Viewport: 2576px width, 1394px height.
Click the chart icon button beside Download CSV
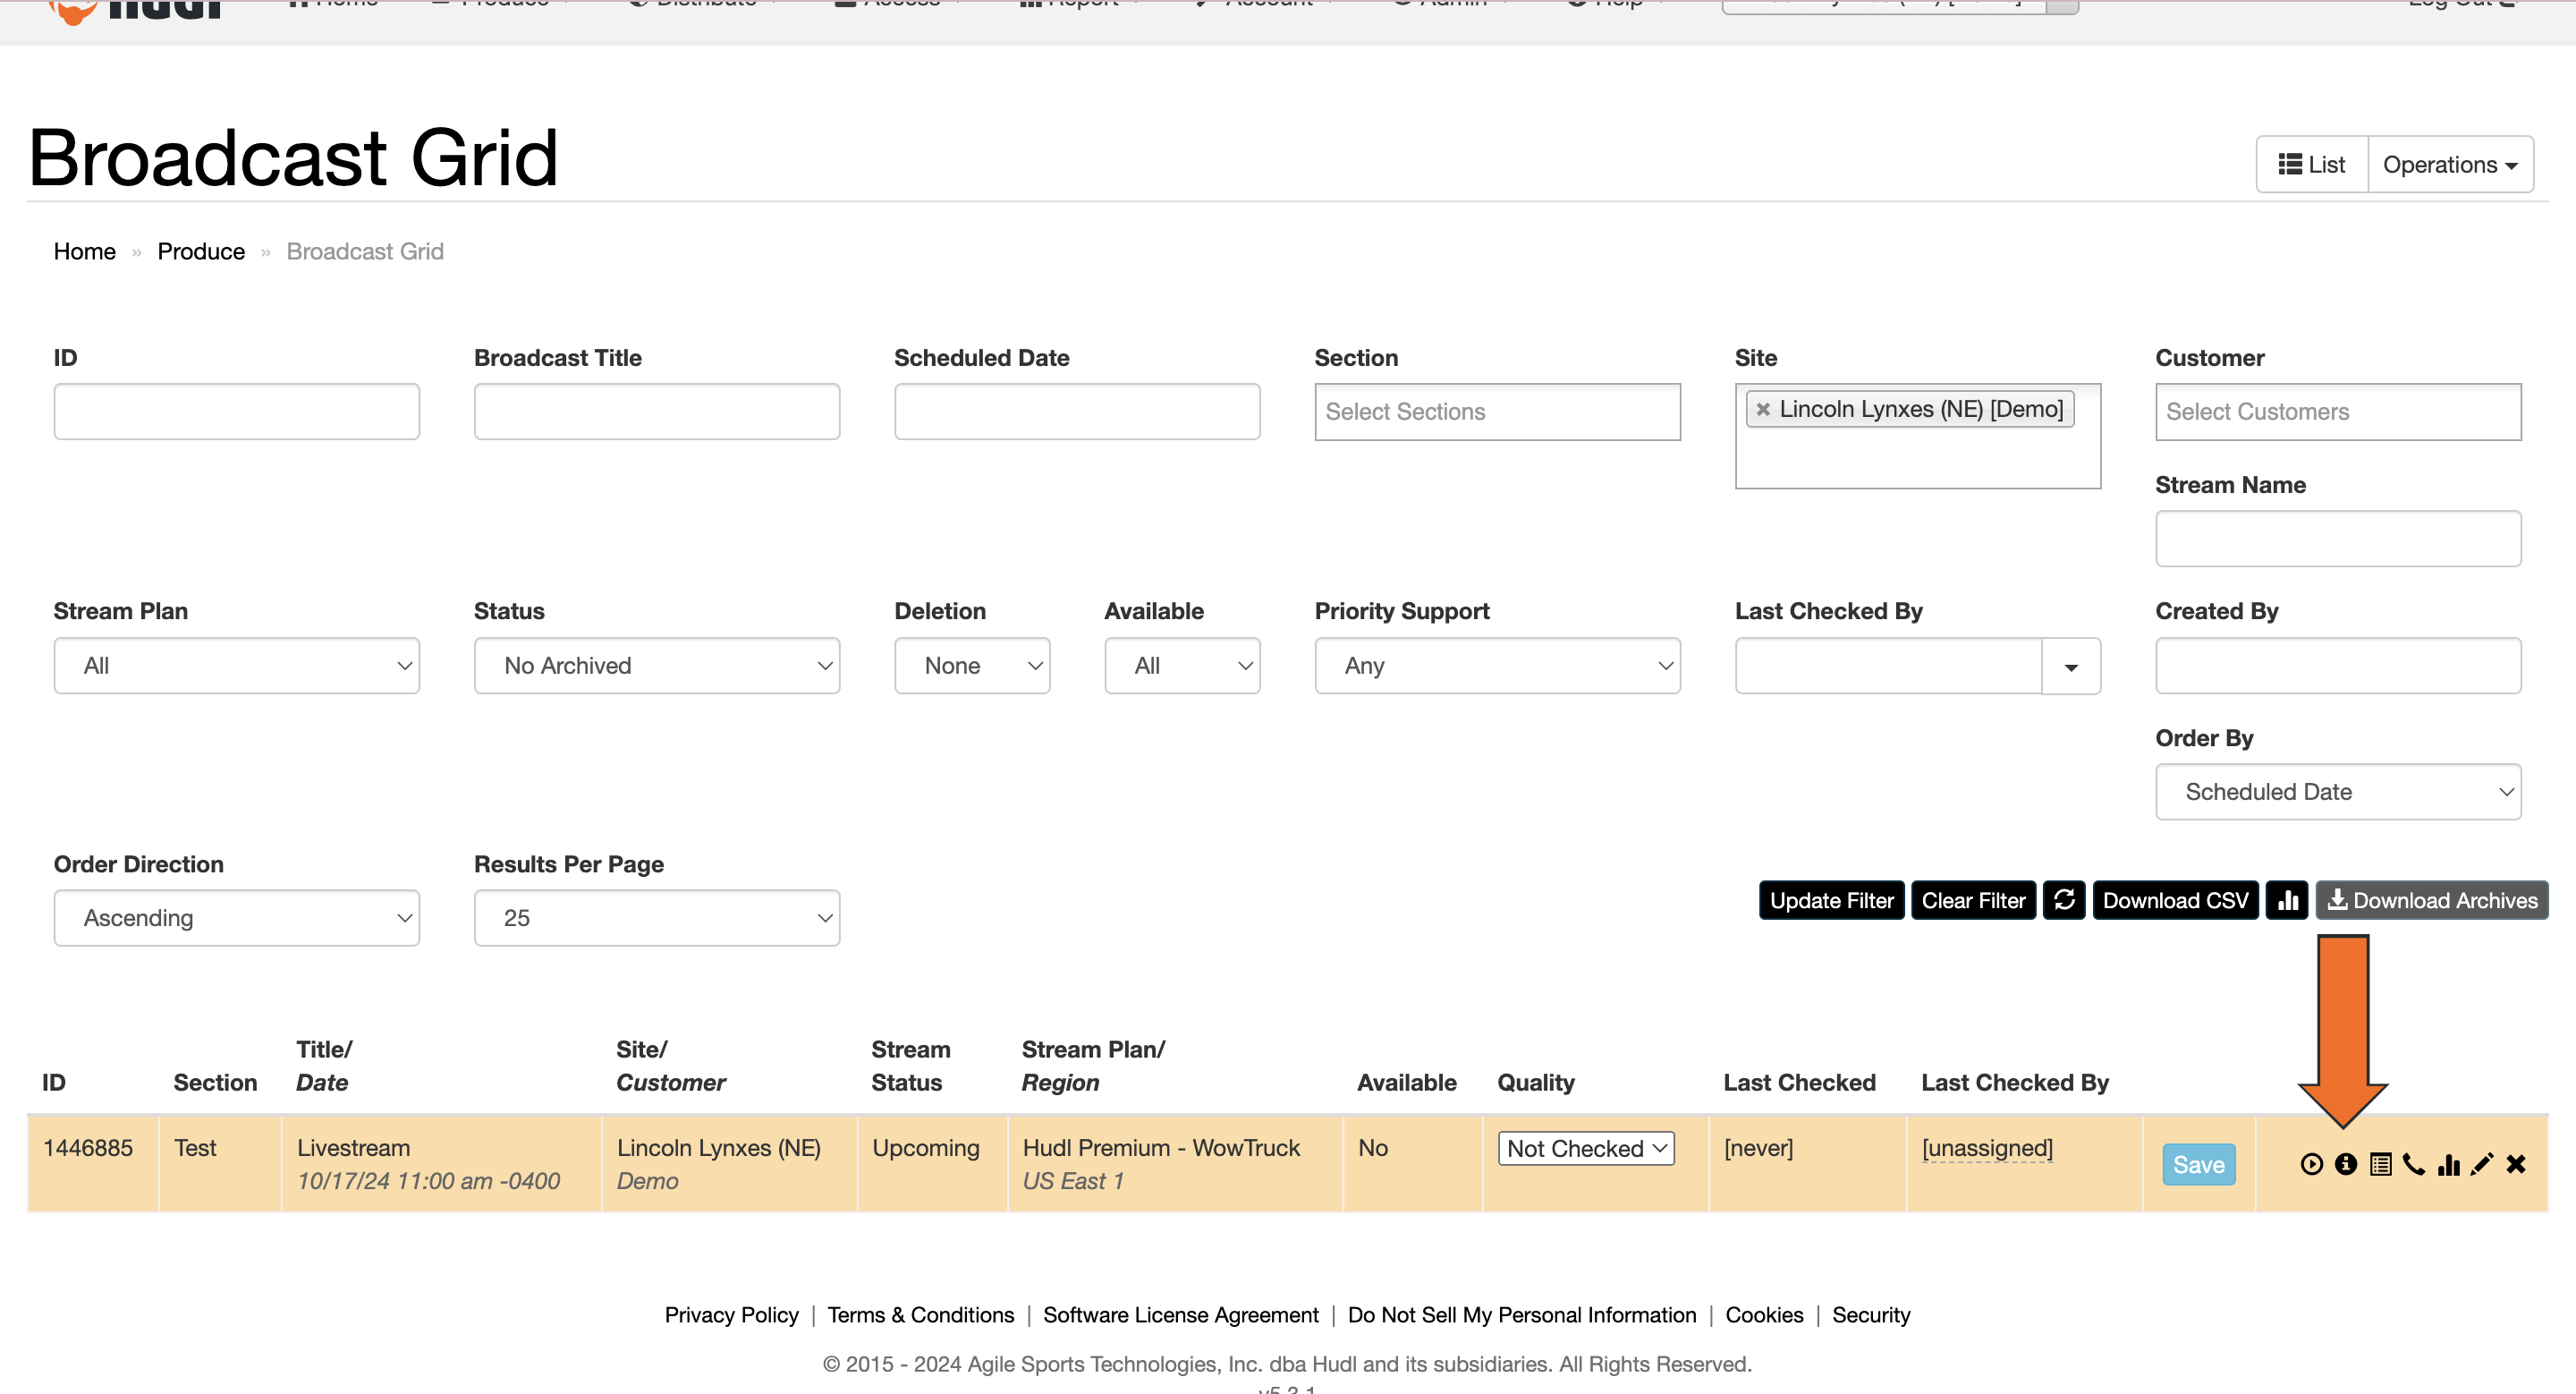coord(2287,900)
